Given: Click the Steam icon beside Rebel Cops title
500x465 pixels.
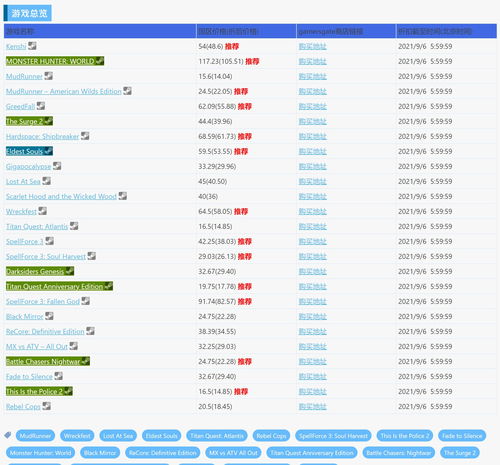Looking at the screenshot, I should [x=47, y=406].
